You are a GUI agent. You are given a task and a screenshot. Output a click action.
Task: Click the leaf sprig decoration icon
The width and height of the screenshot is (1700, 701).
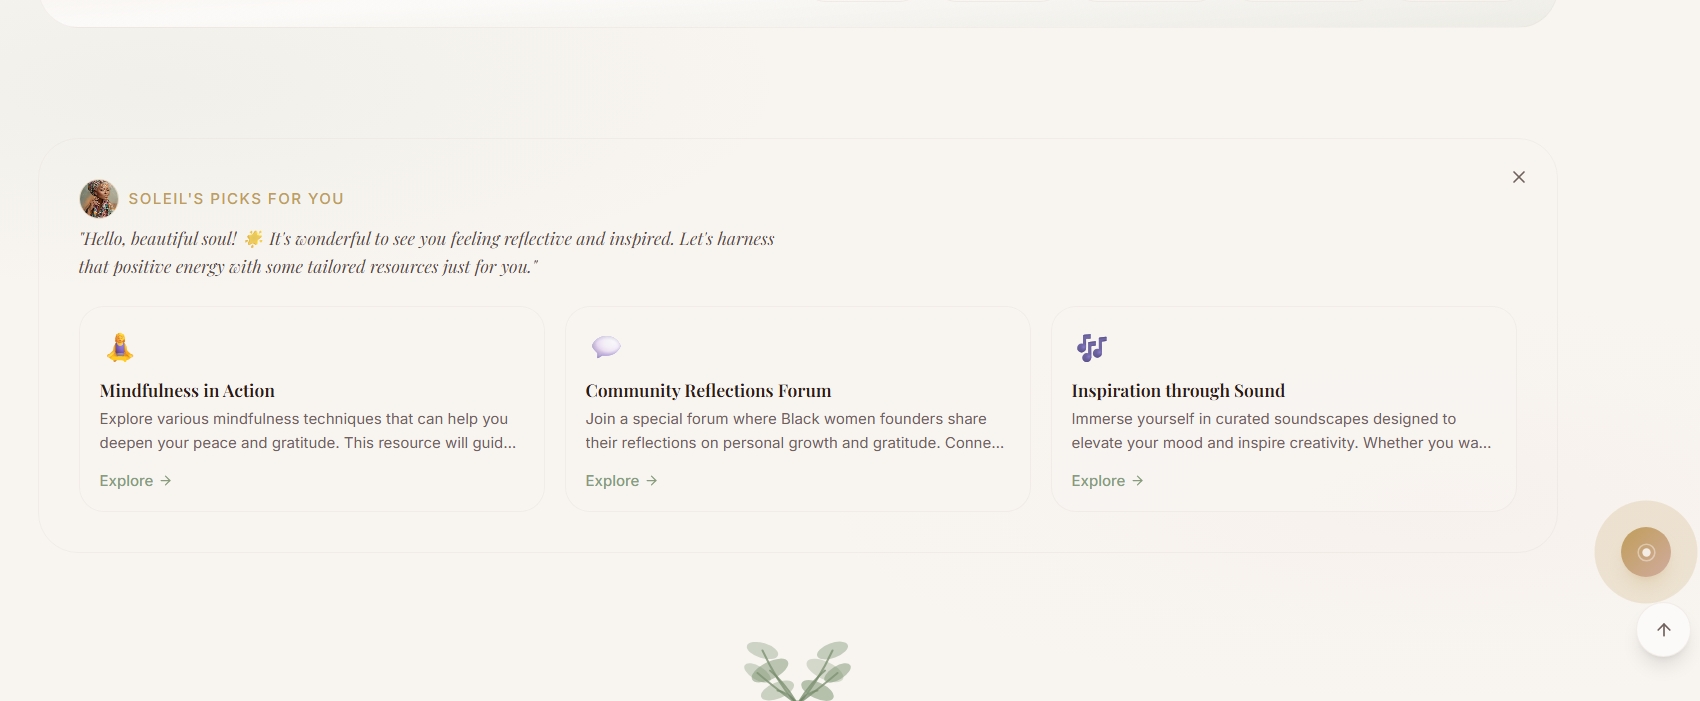point(797,670)
